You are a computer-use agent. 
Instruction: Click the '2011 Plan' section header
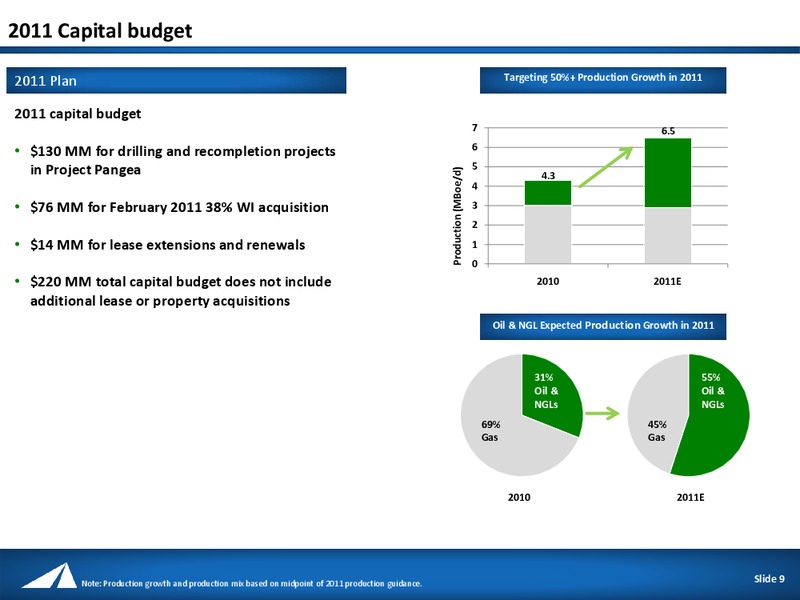pos(176,81)
